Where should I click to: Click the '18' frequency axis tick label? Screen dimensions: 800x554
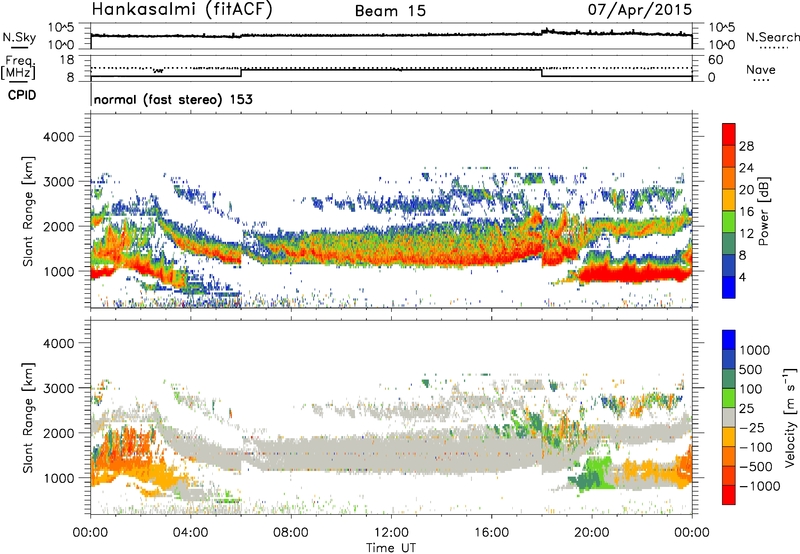[66, 60]
